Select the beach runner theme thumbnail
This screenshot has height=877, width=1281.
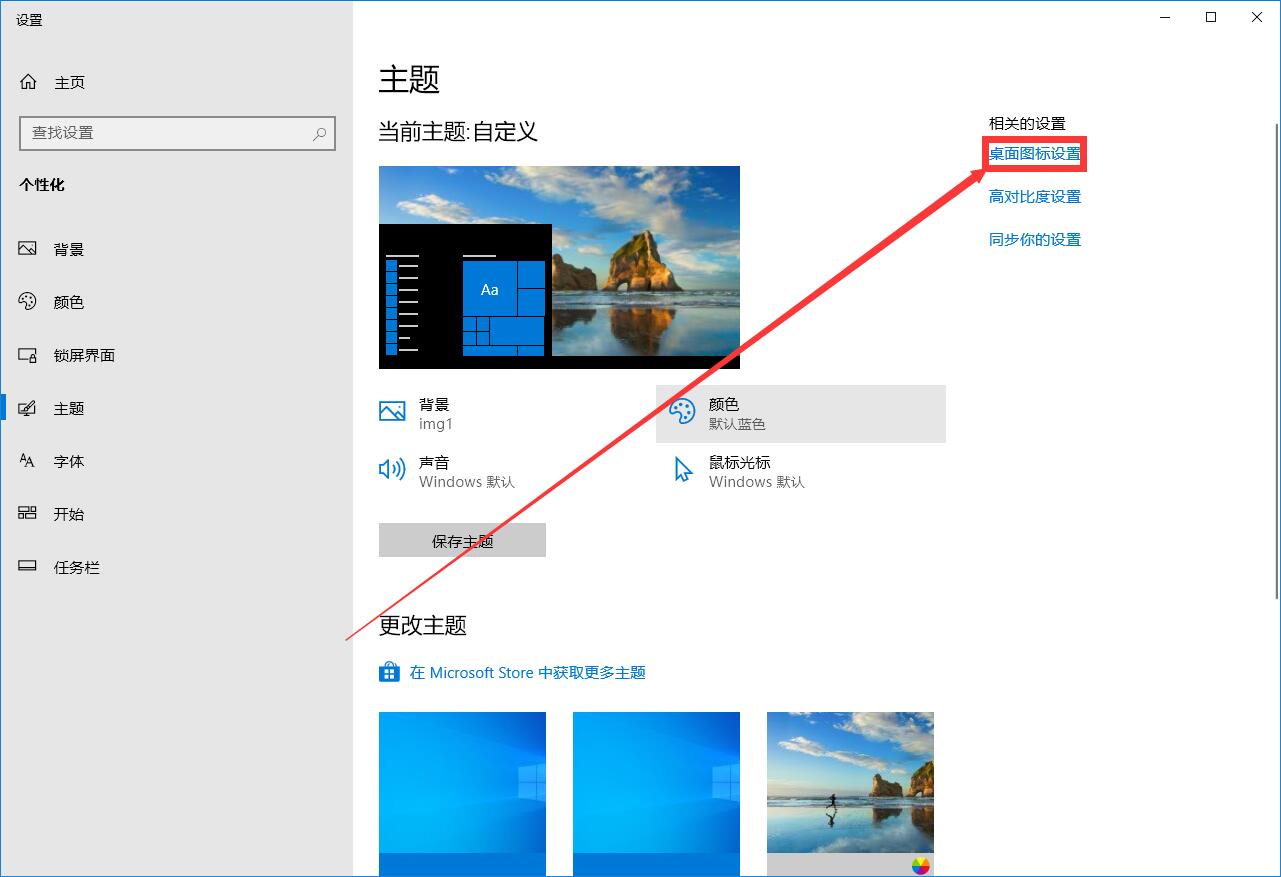click(850, 794)
